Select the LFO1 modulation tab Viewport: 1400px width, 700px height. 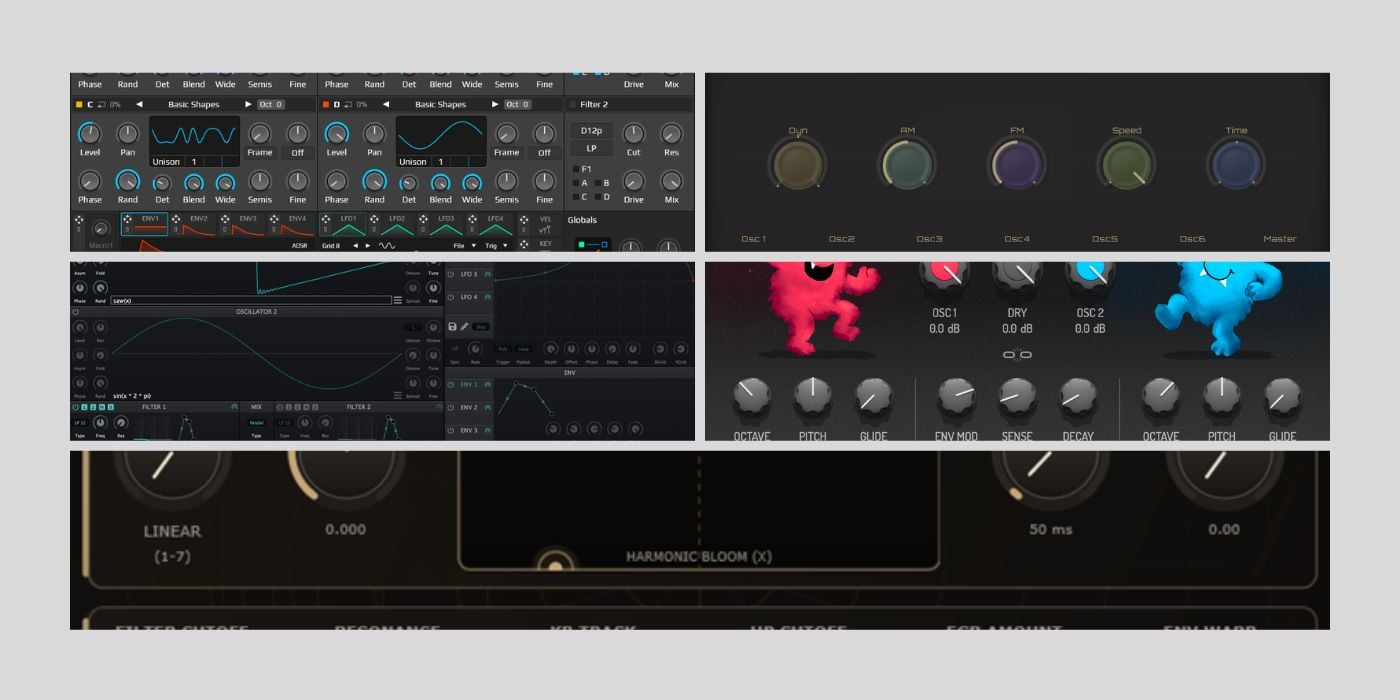tap(342, 224)
